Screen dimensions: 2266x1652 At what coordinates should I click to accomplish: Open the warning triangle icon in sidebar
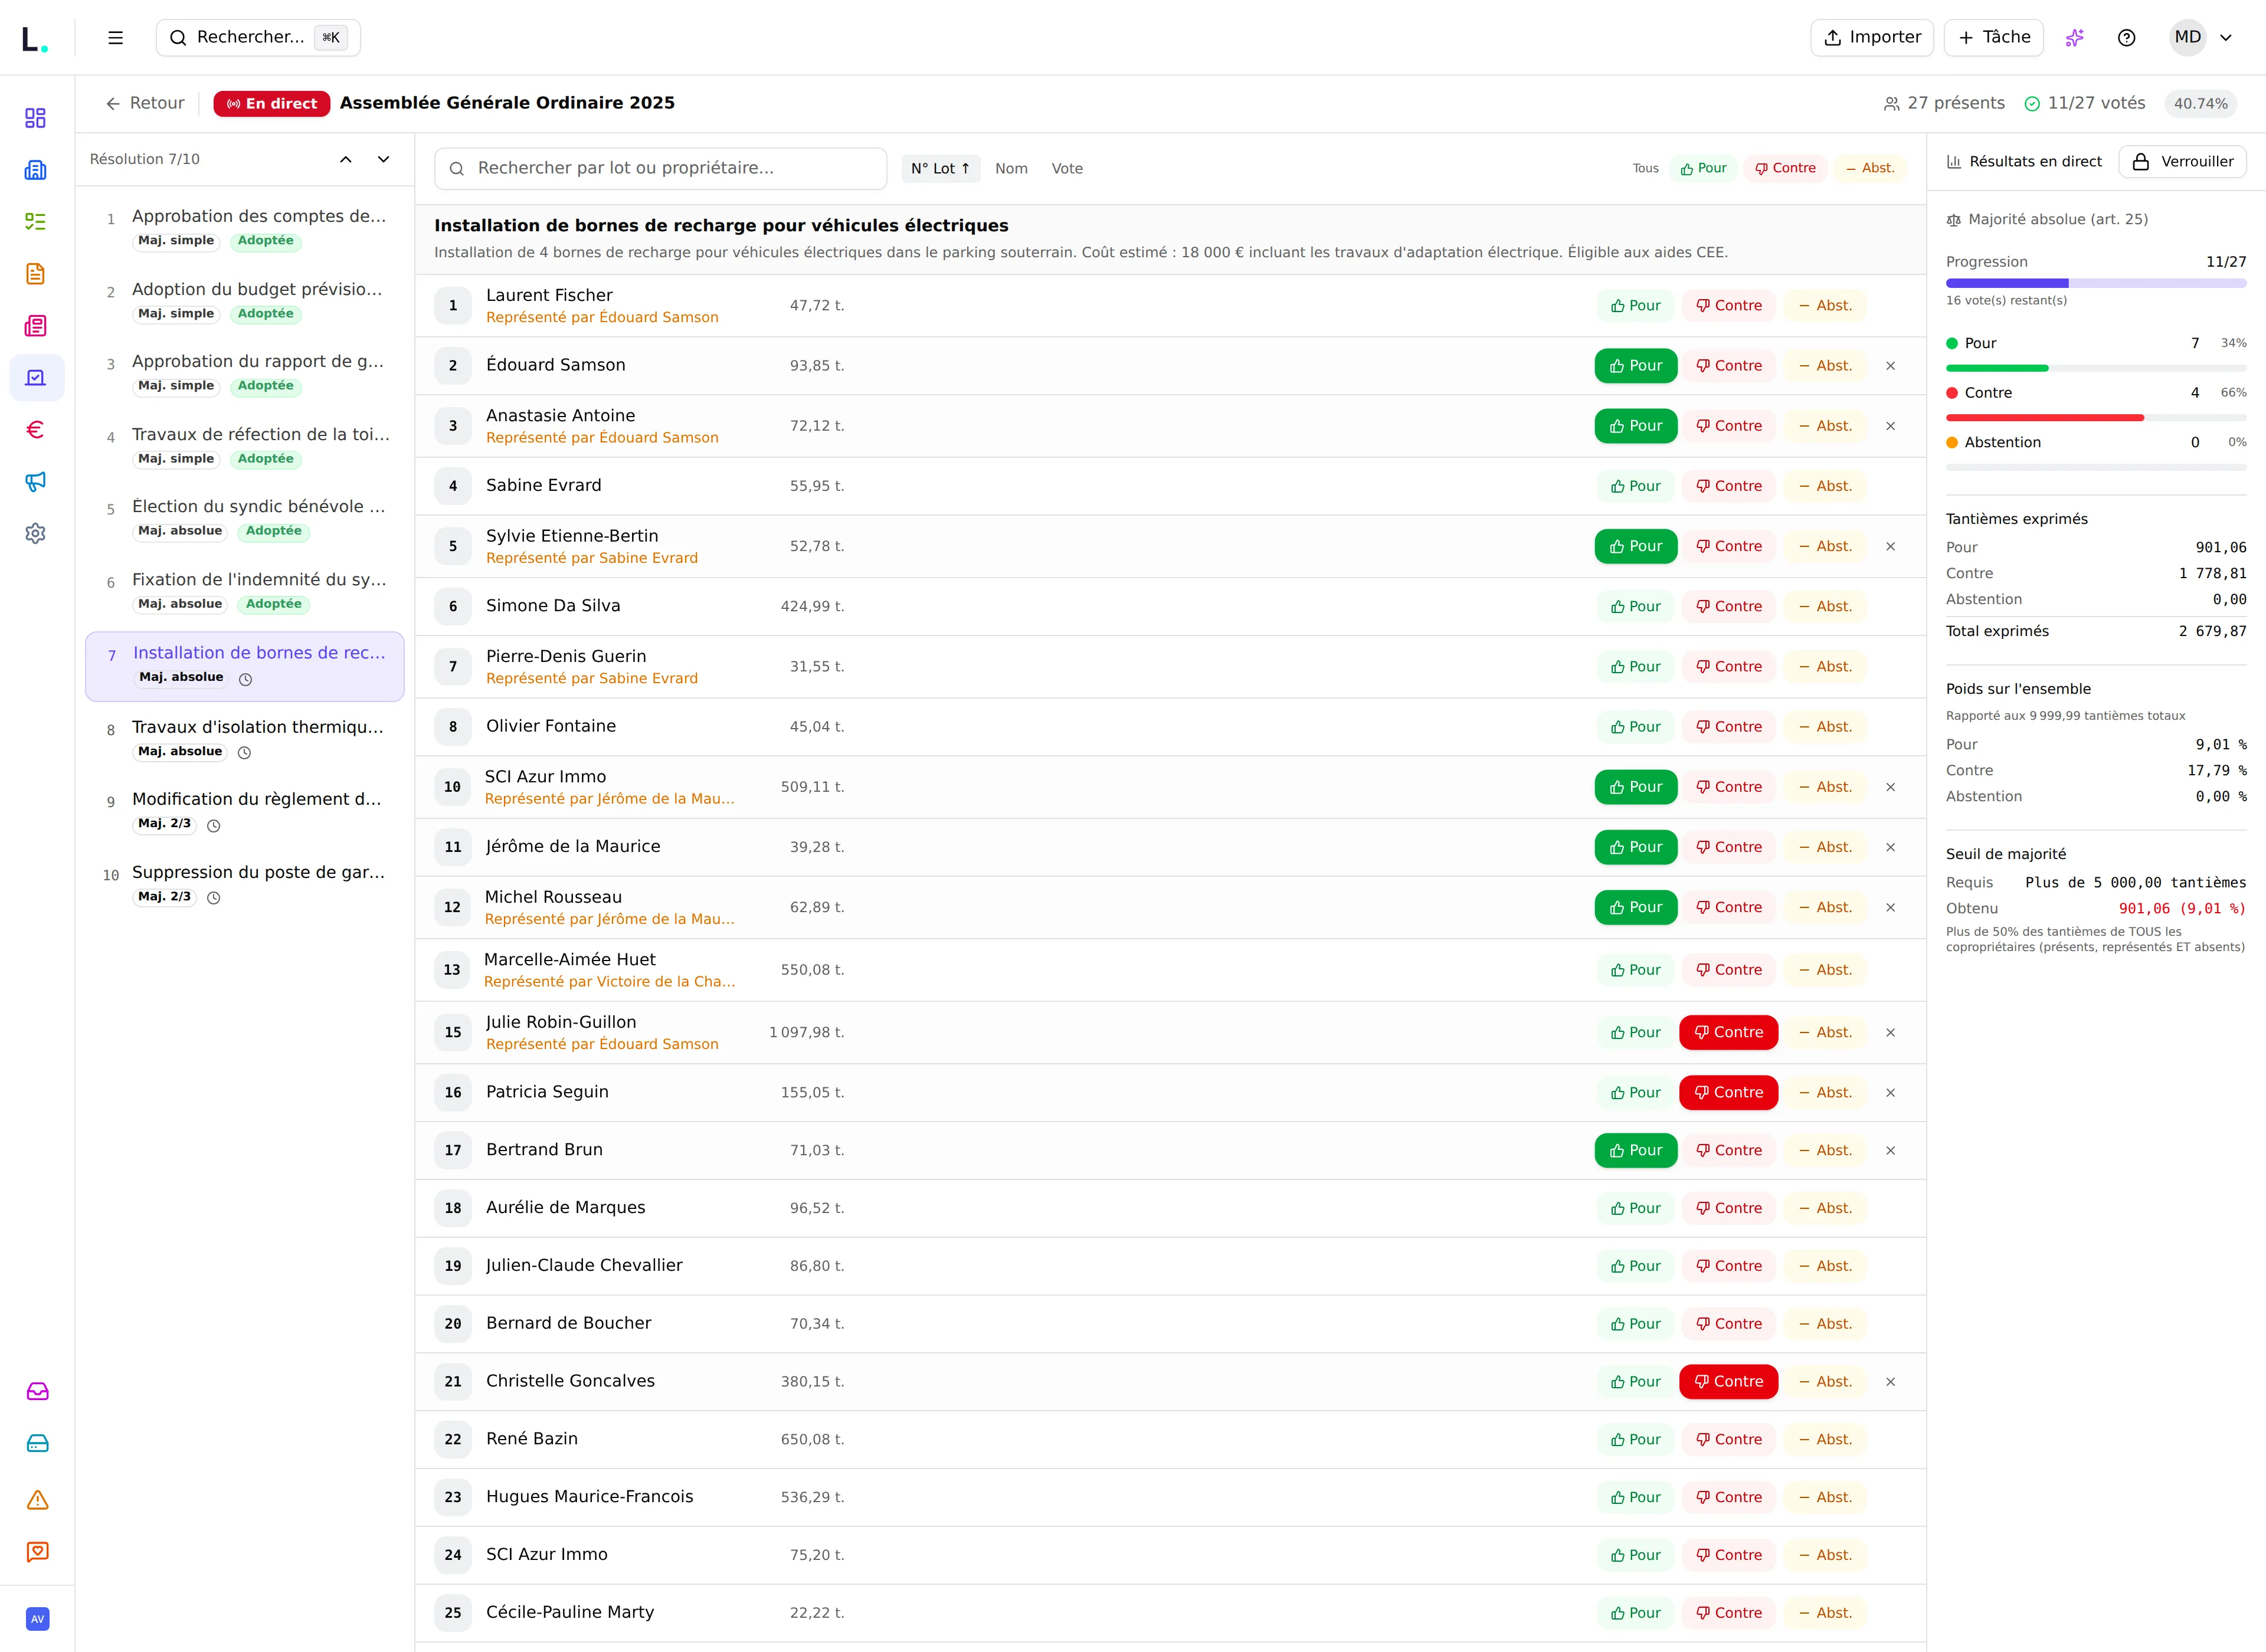(37, 1499)
